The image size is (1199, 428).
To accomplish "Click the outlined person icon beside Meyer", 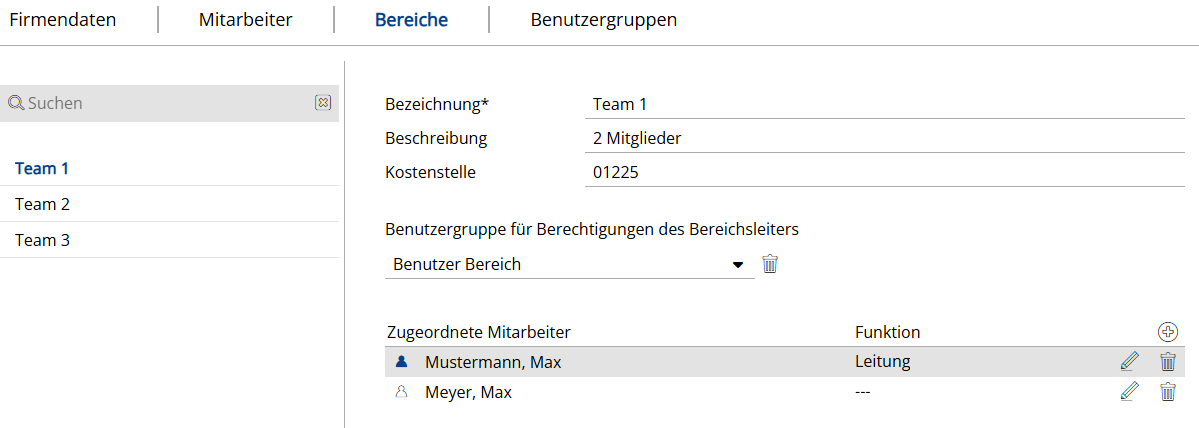I will (402, 392).
